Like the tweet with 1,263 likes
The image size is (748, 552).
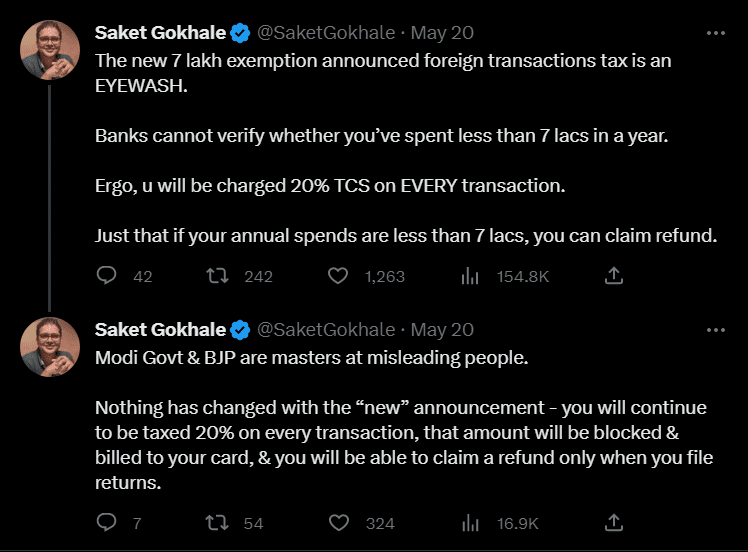338,275
